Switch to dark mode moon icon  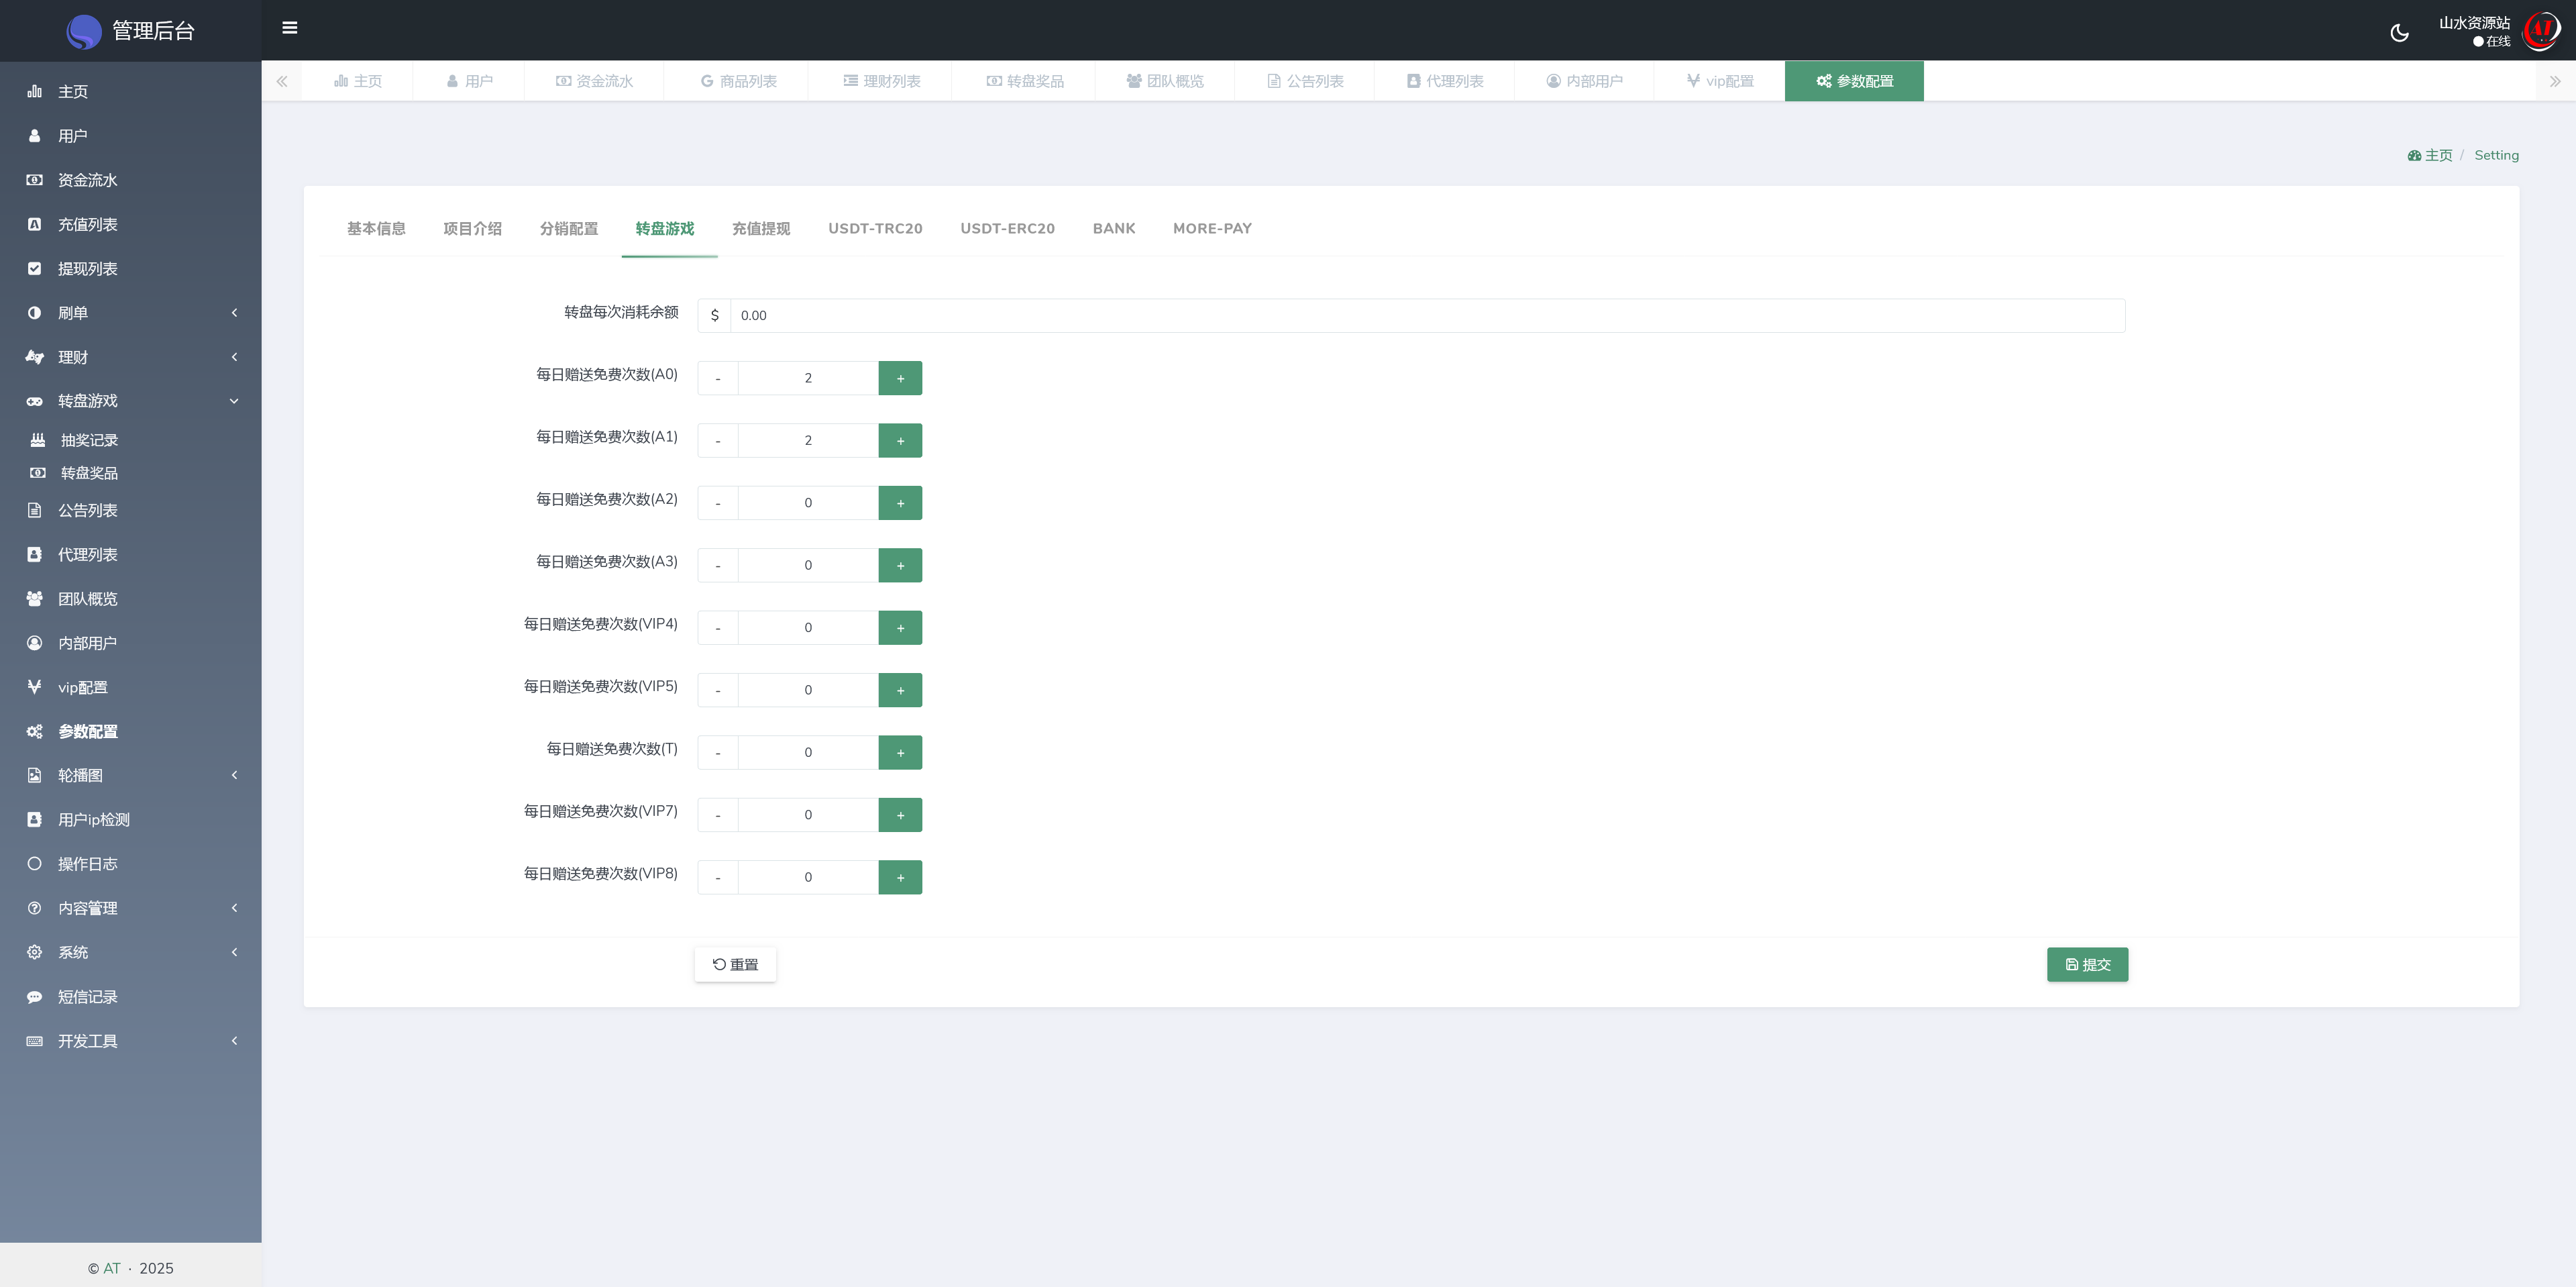[2399, 33]
